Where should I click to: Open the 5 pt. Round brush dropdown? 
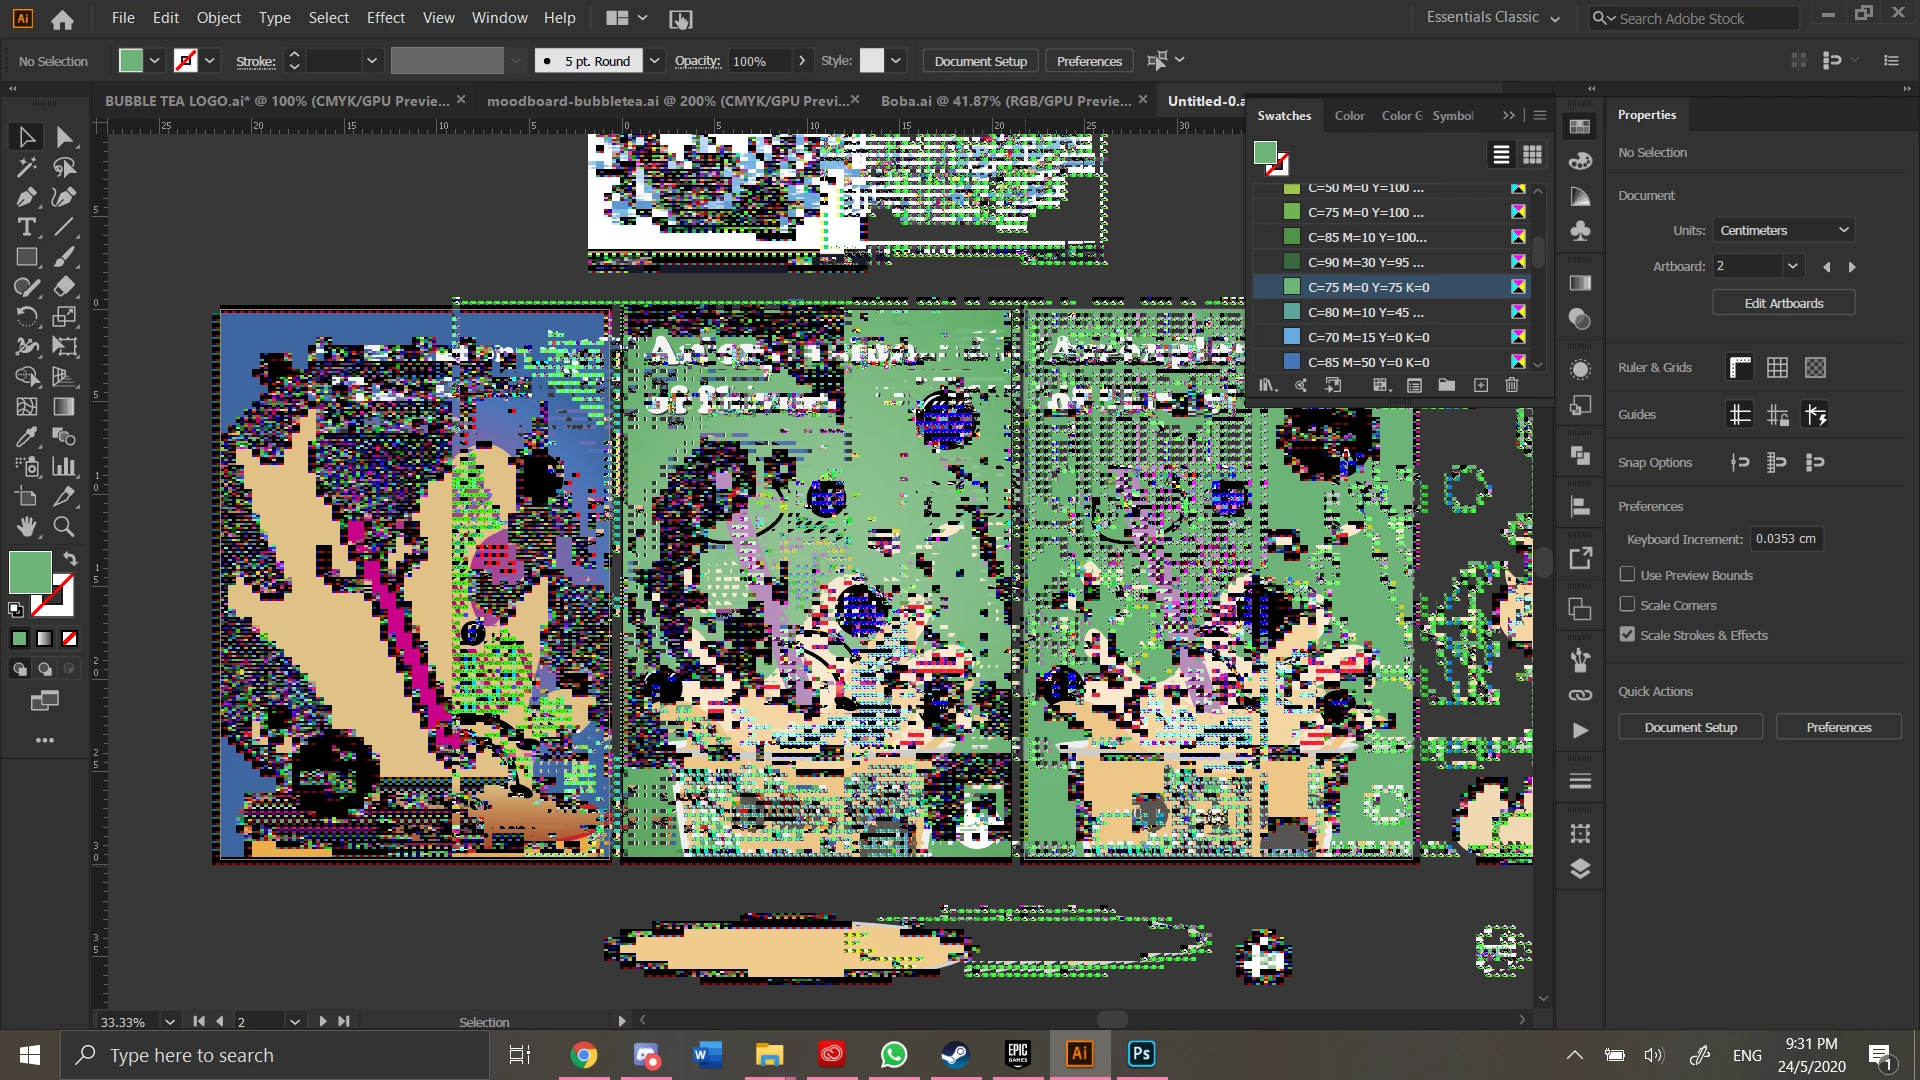point(654,61)
